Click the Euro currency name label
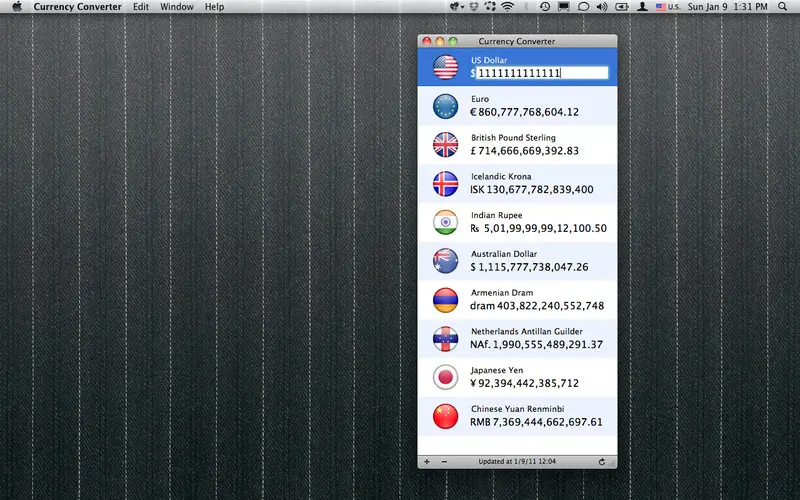This screenshot has width=800, height=500. coord(480,99)
